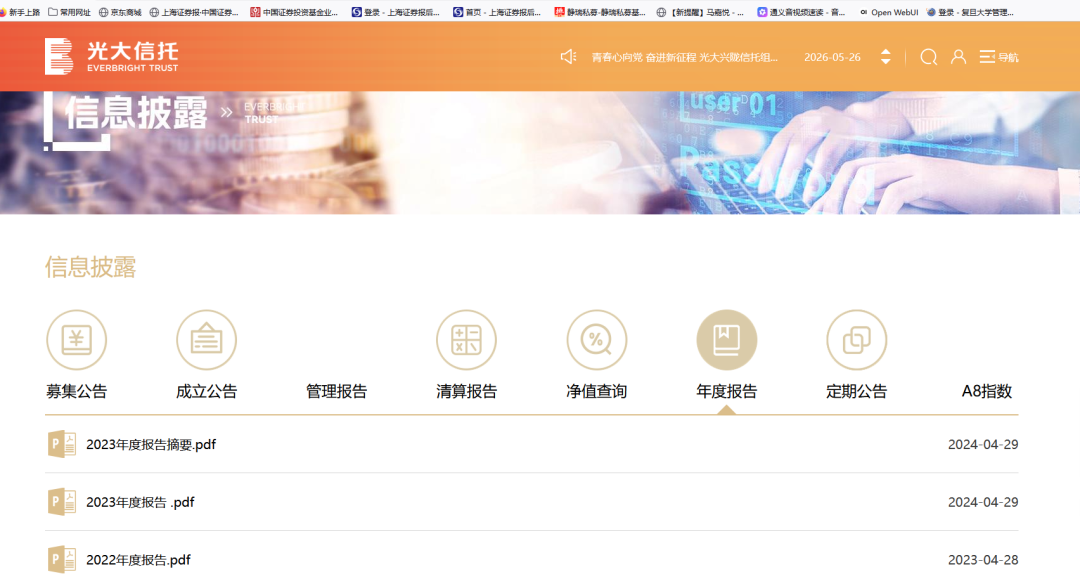Open the 登录 - 上海证券报后 bookmark
This screenshot has height=581, width=1080.
pyautogui.click(x=395, y=12)
